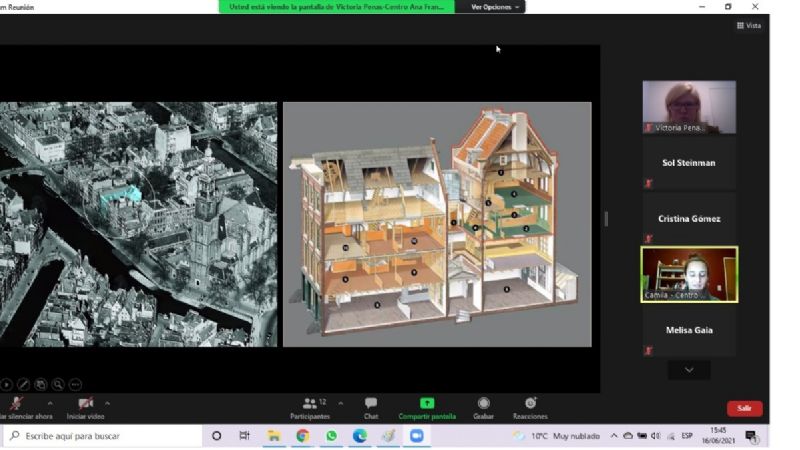The image size is (800, 450).
Task: Select the slideshow pen annotation icon
Action: click(x=23, y=384)
